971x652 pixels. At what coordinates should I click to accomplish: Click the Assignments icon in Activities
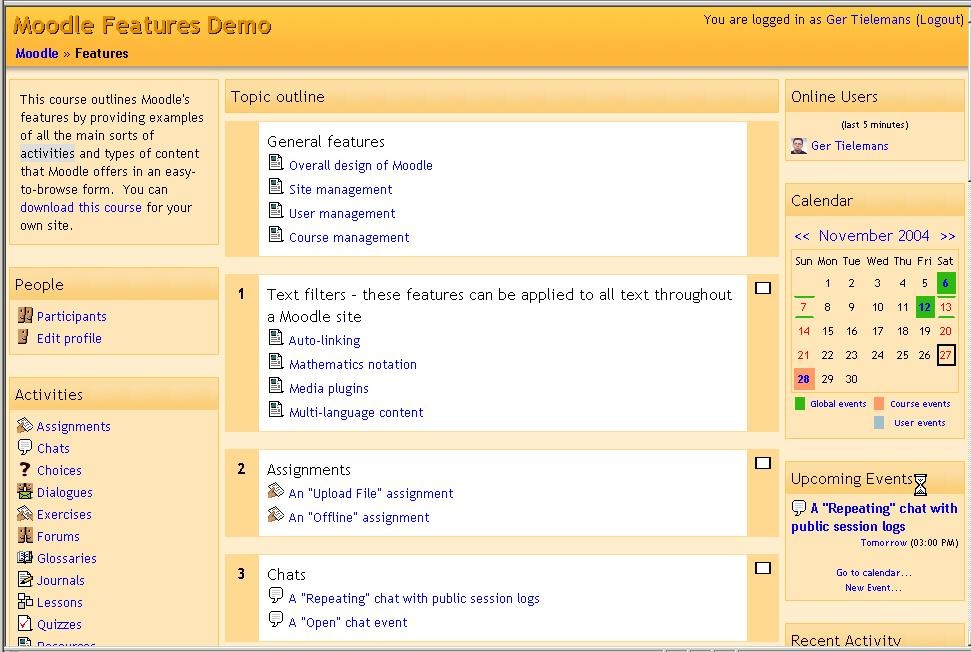pyautogui.click(x=25, y=425)
